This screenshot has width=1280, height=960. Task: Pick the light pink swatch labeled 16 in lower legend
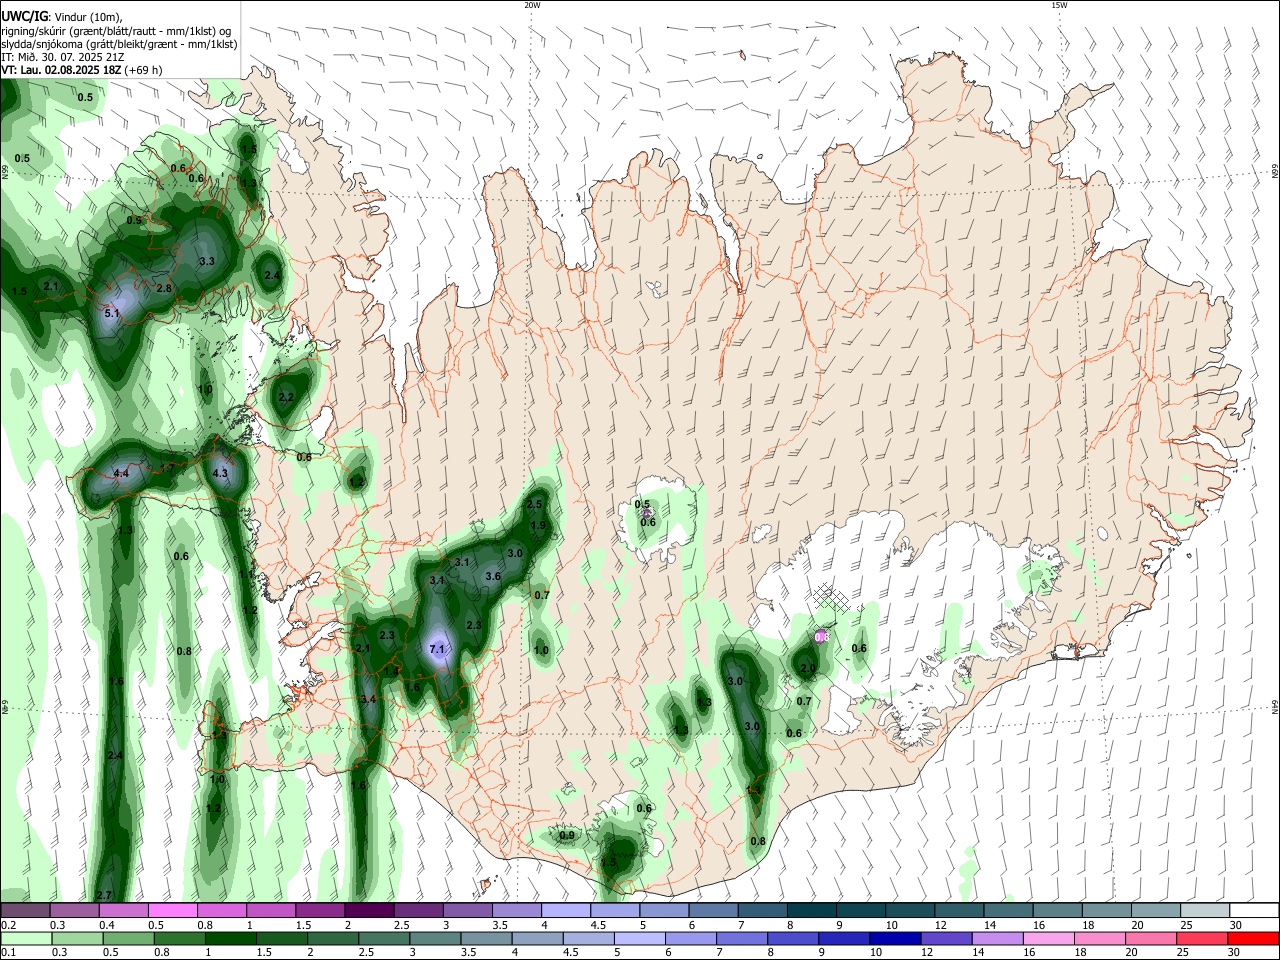(1048, 939)
